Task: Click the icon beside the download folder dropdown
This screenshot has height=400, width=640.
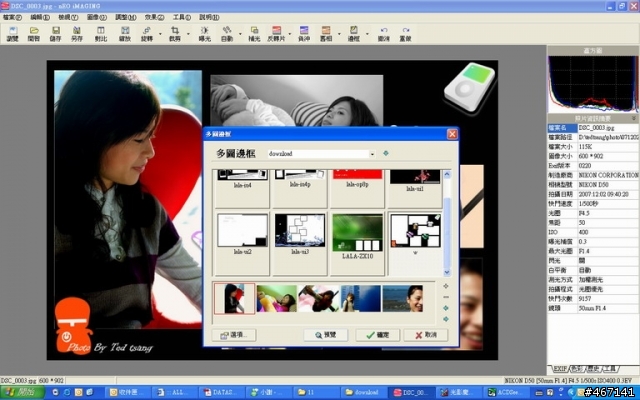Action: 386,153
